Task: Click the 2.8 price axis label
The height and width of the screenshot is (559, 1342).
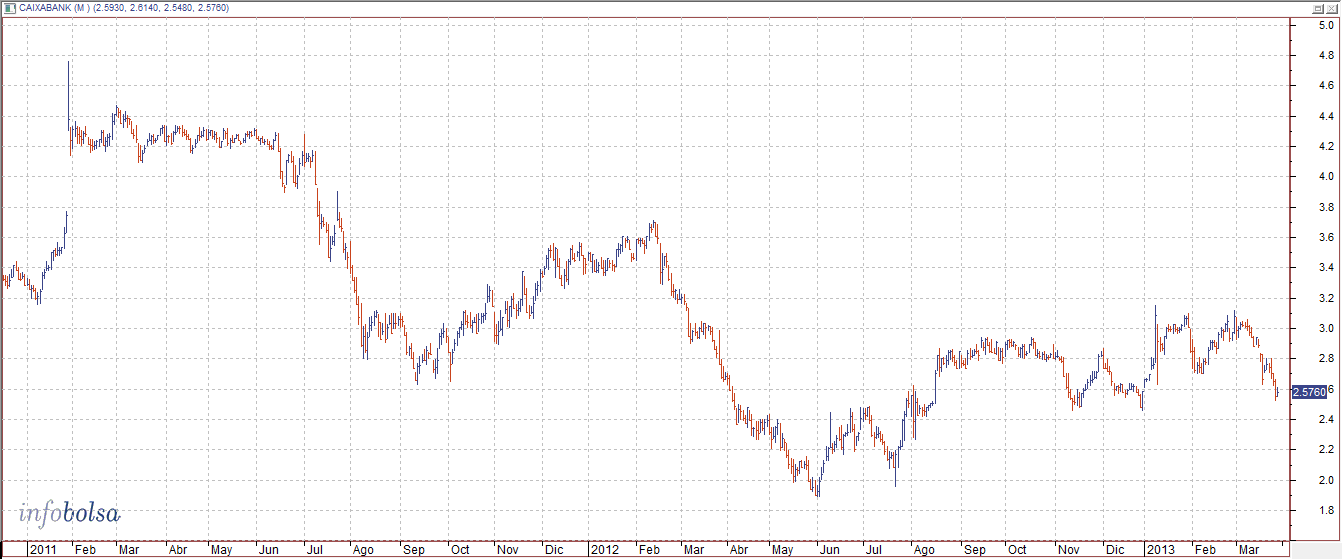Action: pos(1326,359)
